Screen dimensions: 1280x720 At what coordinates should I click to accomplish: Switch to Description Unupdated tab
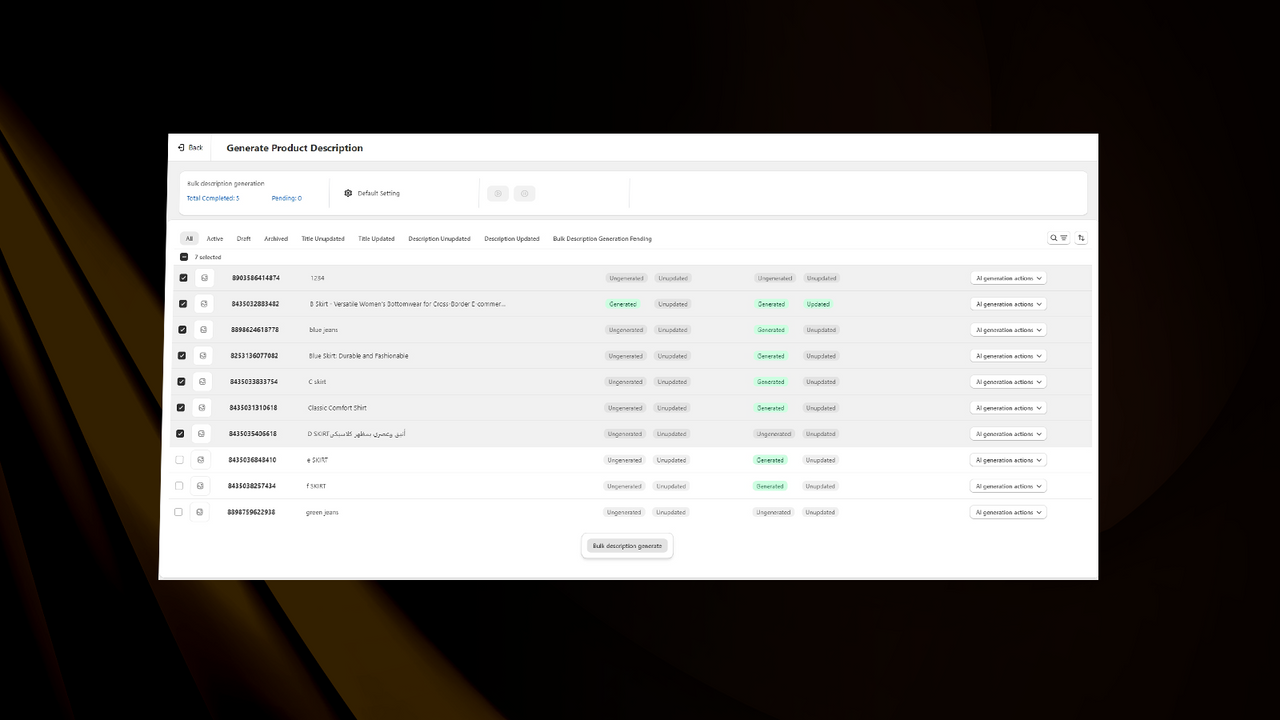[x=439, y=239]
